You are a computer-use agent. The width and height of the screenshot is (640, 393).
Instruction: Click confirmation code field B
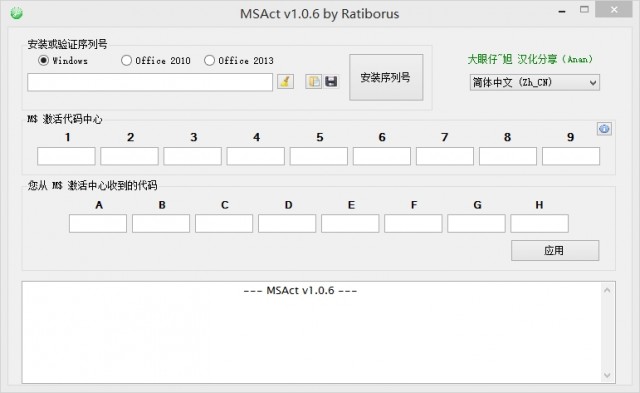pos(161,224)
